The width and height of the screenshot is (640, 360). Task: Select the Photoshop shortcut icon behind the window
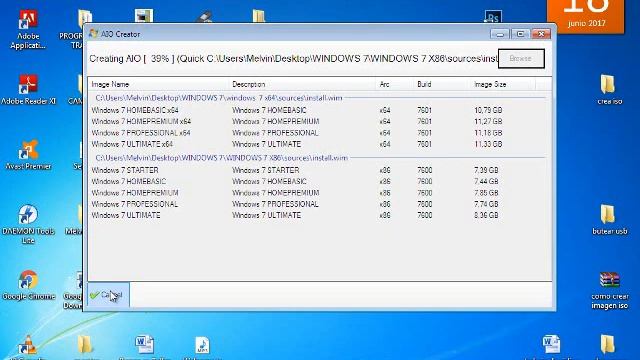(493, 17)
